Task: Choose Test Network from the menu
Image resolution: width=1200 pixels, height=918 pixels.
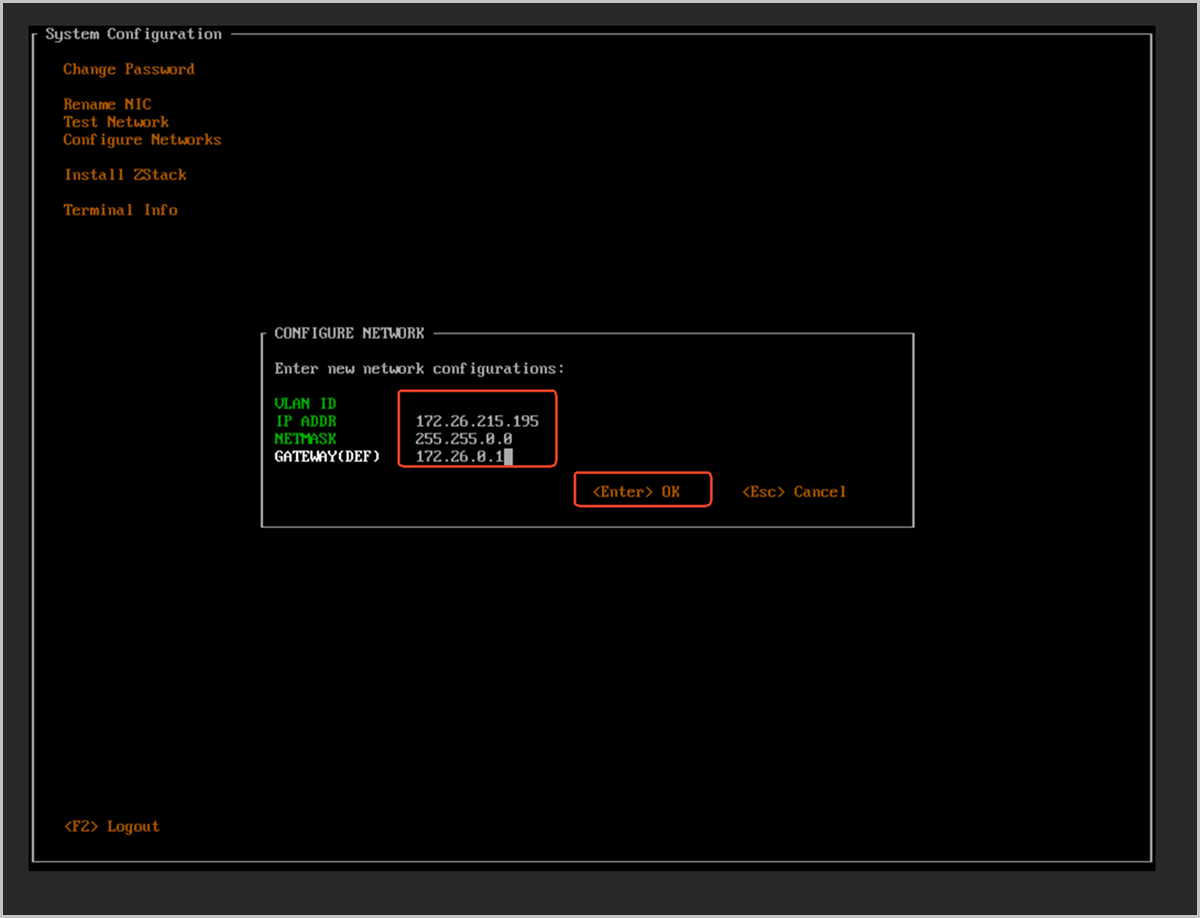Action: tap(116, 122)
